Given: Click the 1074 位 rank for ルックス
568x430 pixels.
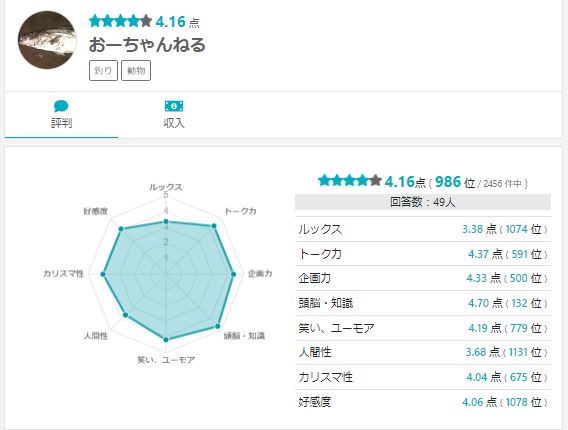Looking at the screenshot, I should point(523,229).
